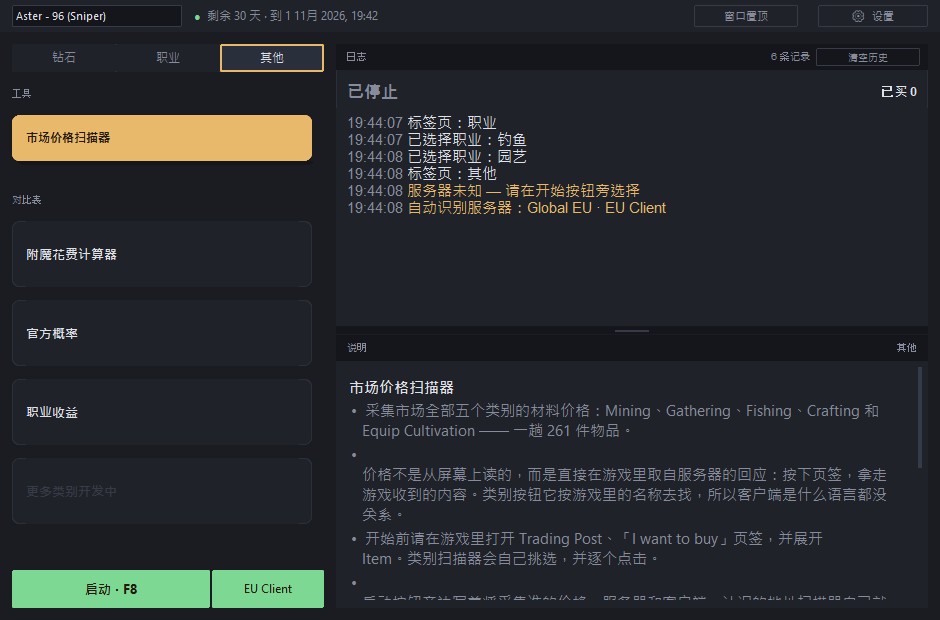Image resolution: width=940 pixels, height=620 pixels.
Task: Click the 其他 label in description header
Action: 906,348
